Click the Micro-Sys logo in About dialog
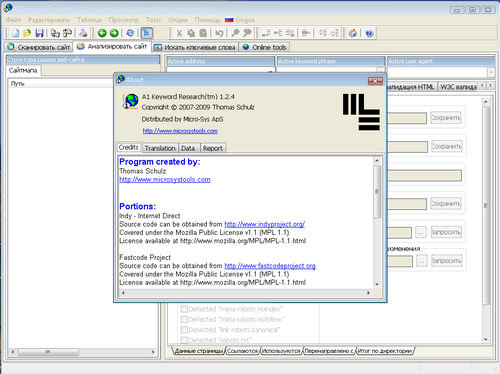The height and width of the screenshot is (374, 500). click(x=361, y=112)
